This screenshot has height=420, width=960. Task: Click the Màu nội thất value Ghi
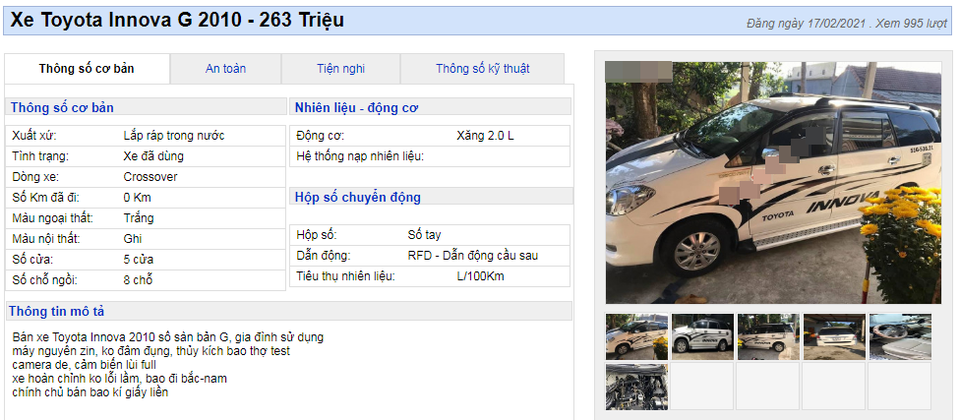[133, 239]
